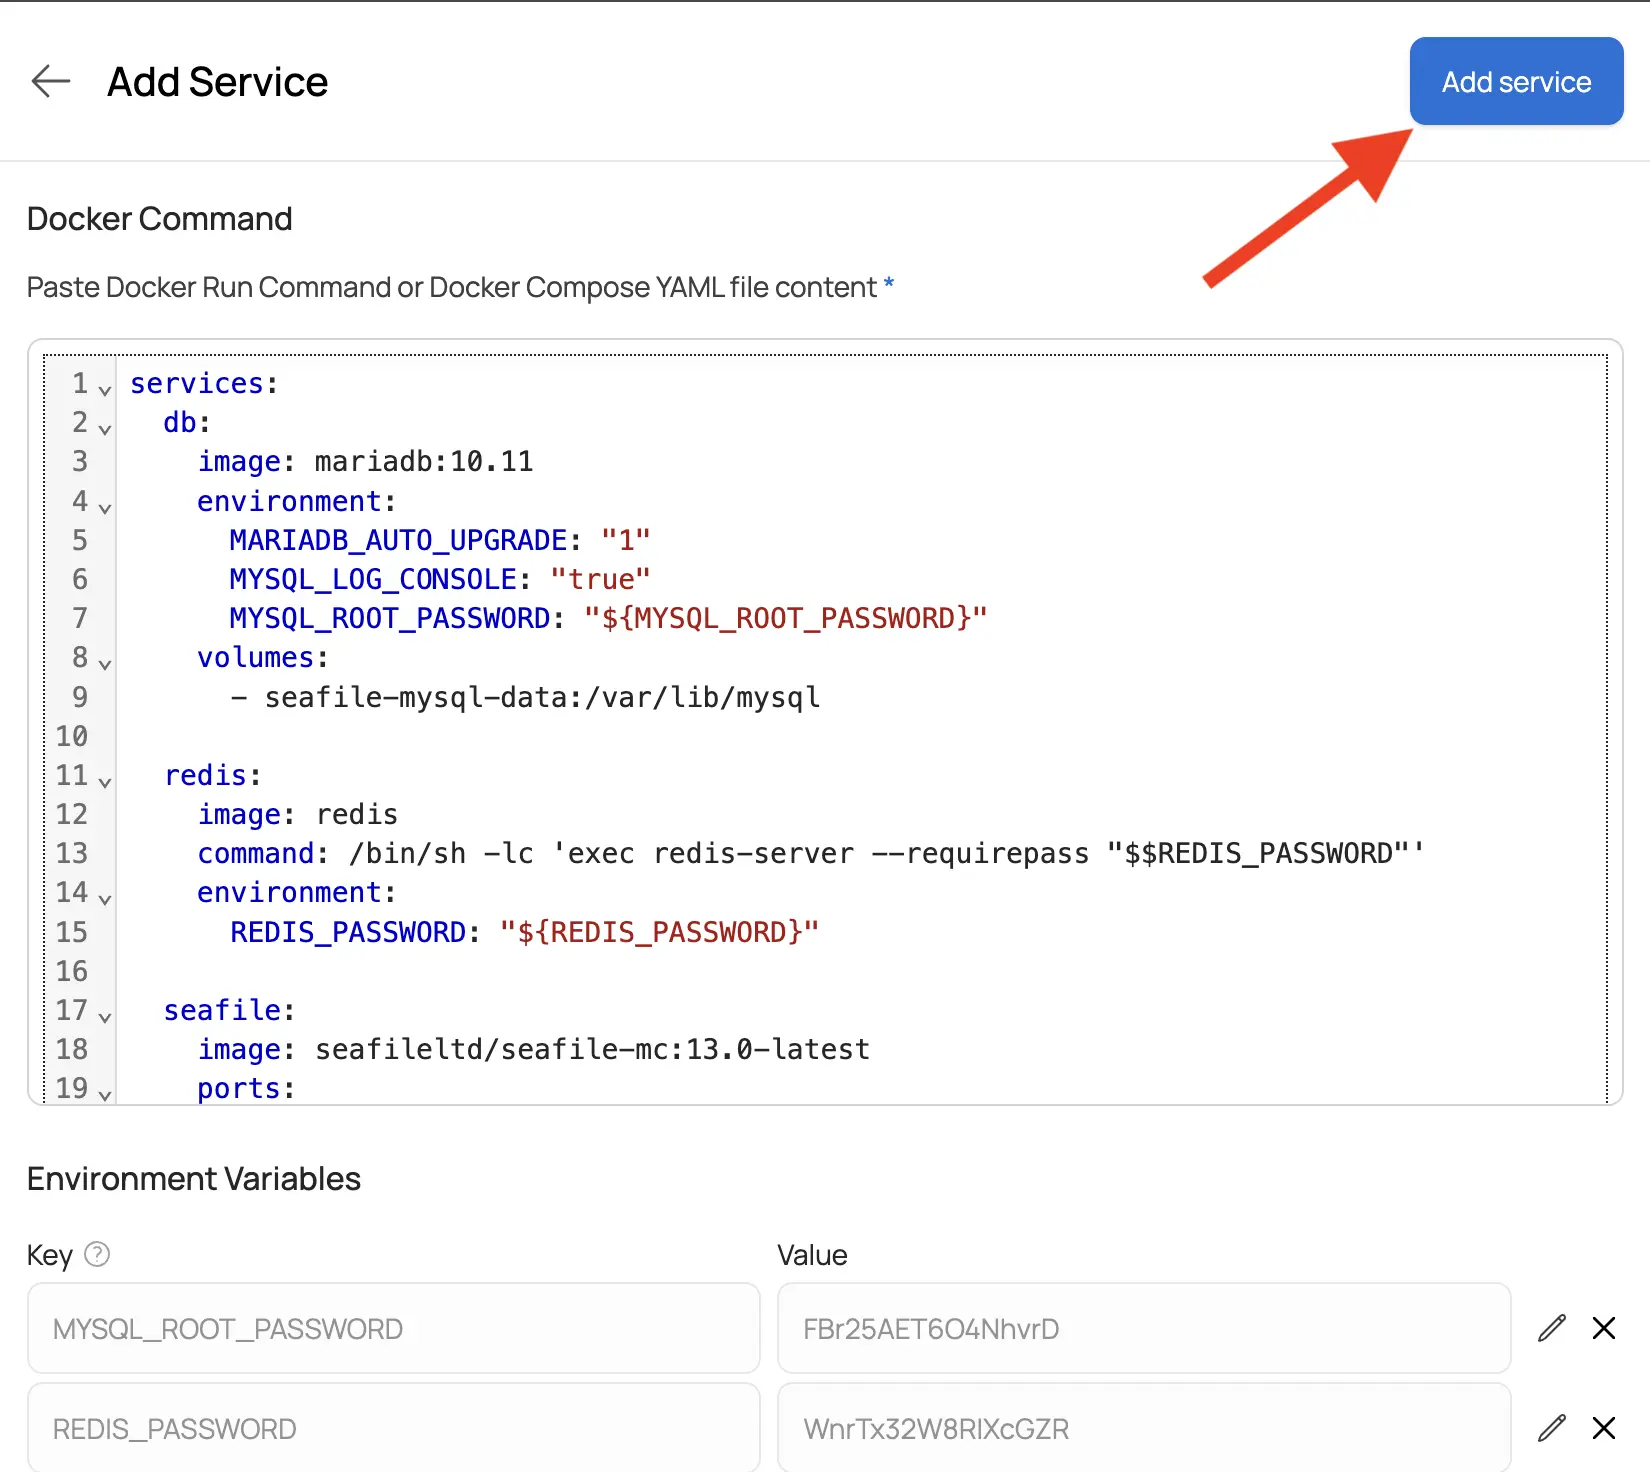Remove the MYSQL_ROOT_PASSWORD variable with X icon
Viewport: 1650px width, 1472px height.
(x=1604, y=1328)
